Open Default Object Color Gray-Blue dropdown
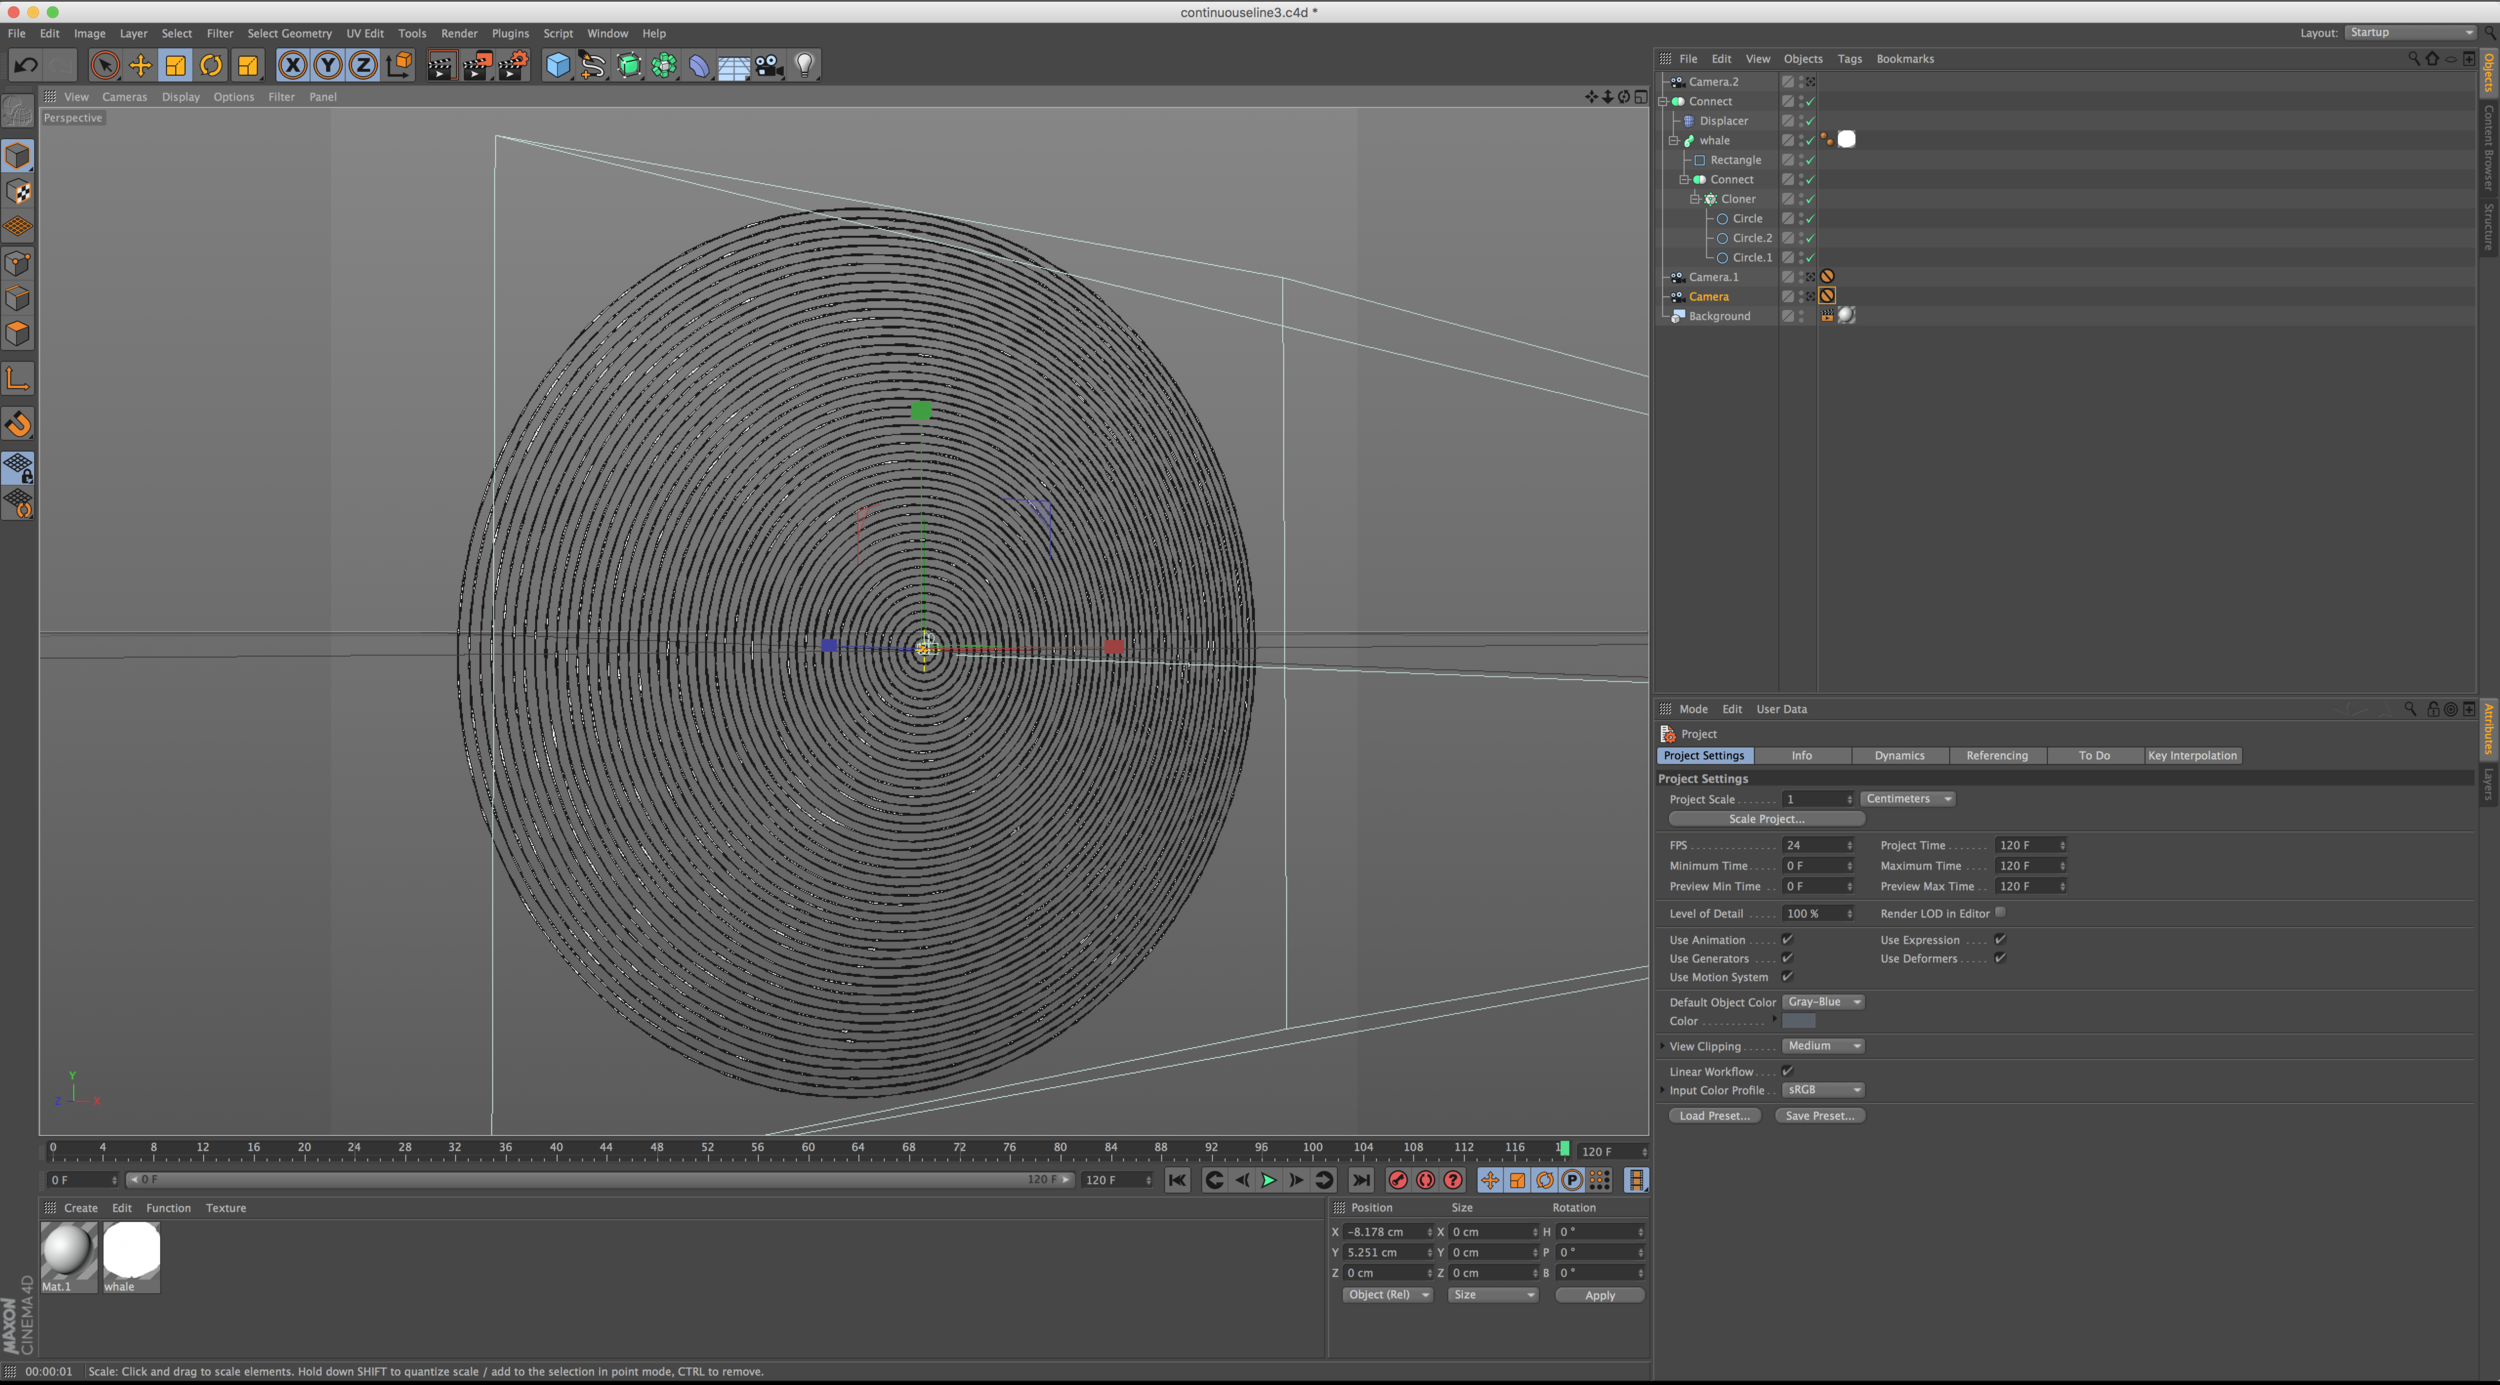Screen dimensions: 2500x1385 (1823, 1001)
